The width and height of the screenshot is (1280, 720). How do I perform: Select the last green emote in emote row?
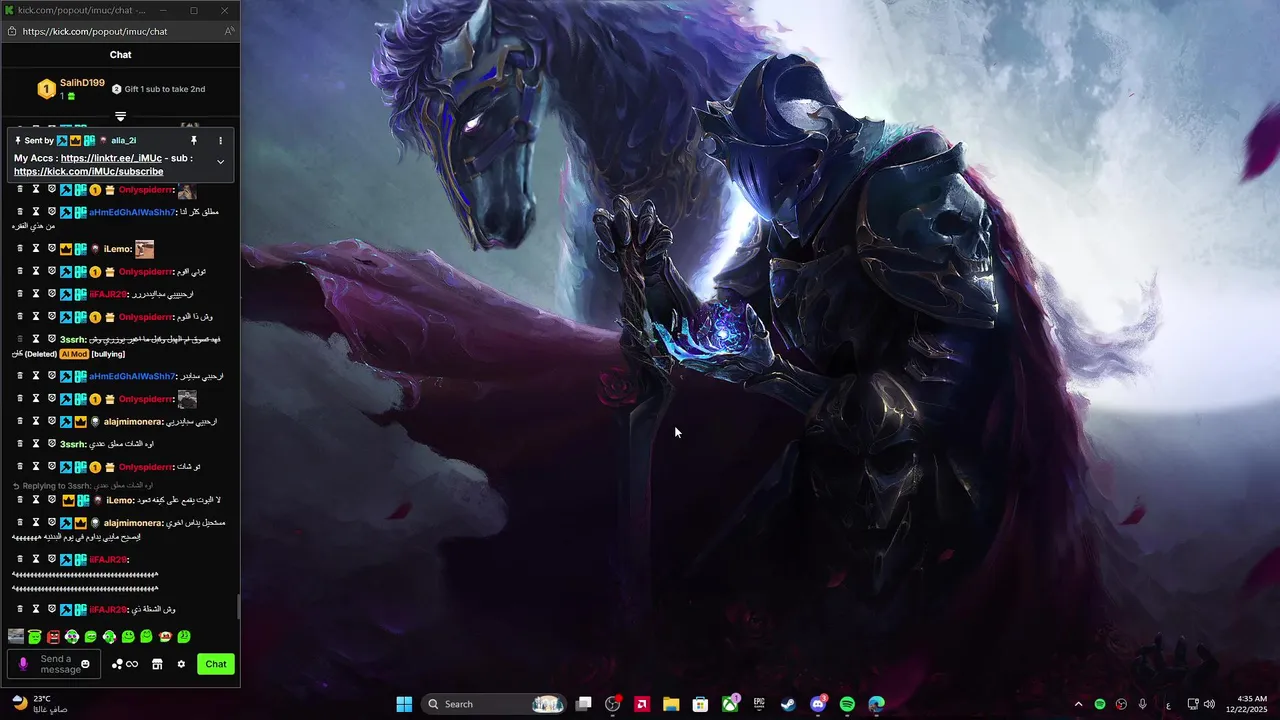(x=184, y=636)
